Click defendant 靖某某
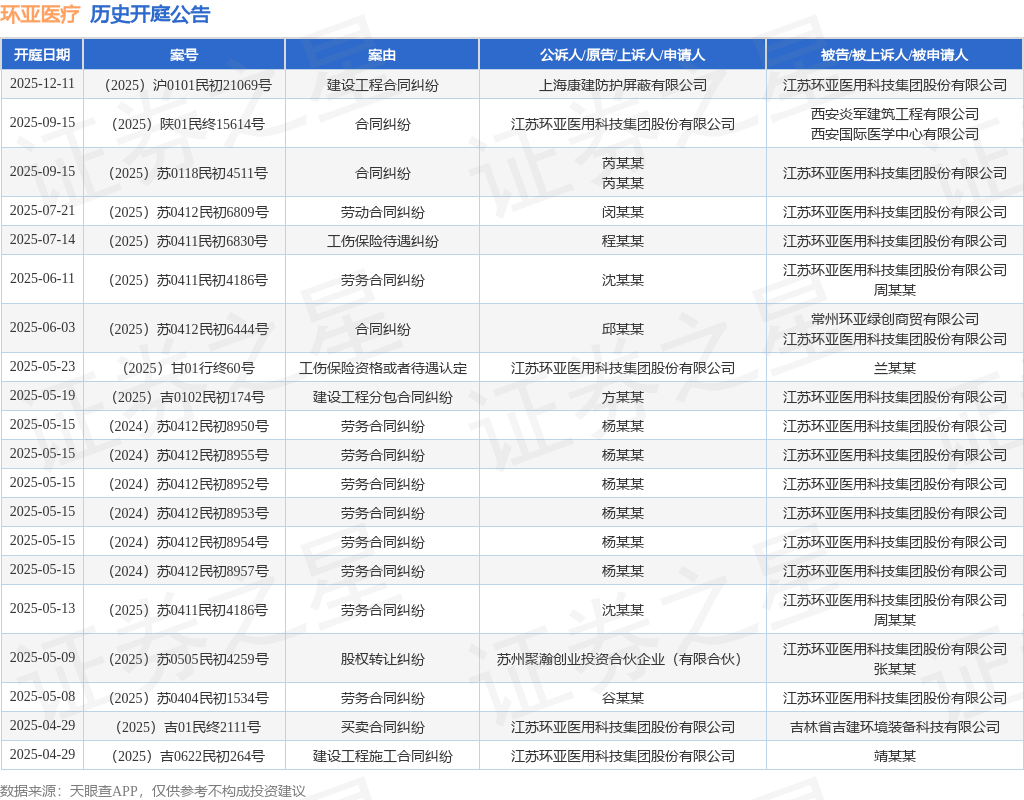The height and width of the screenshot is (800, 1024). pyautogui.click(x=895, y=756)
